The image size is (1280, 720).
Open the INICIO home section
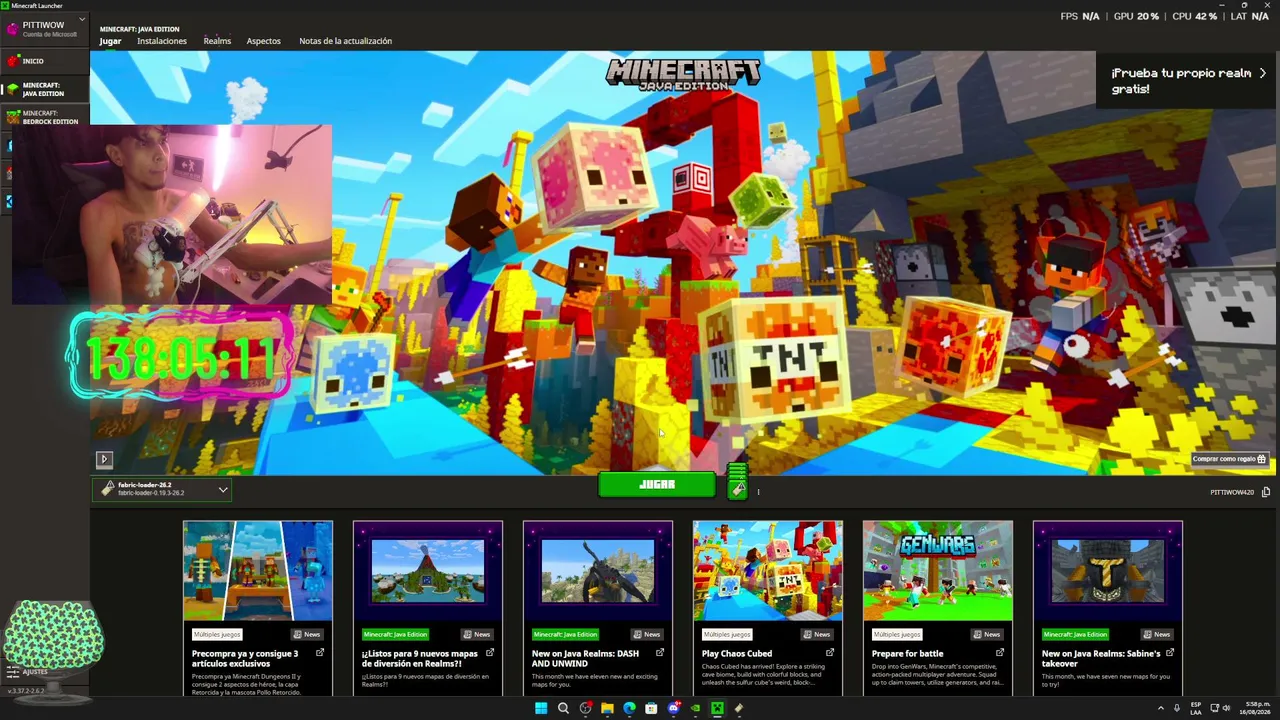[44, 61]
